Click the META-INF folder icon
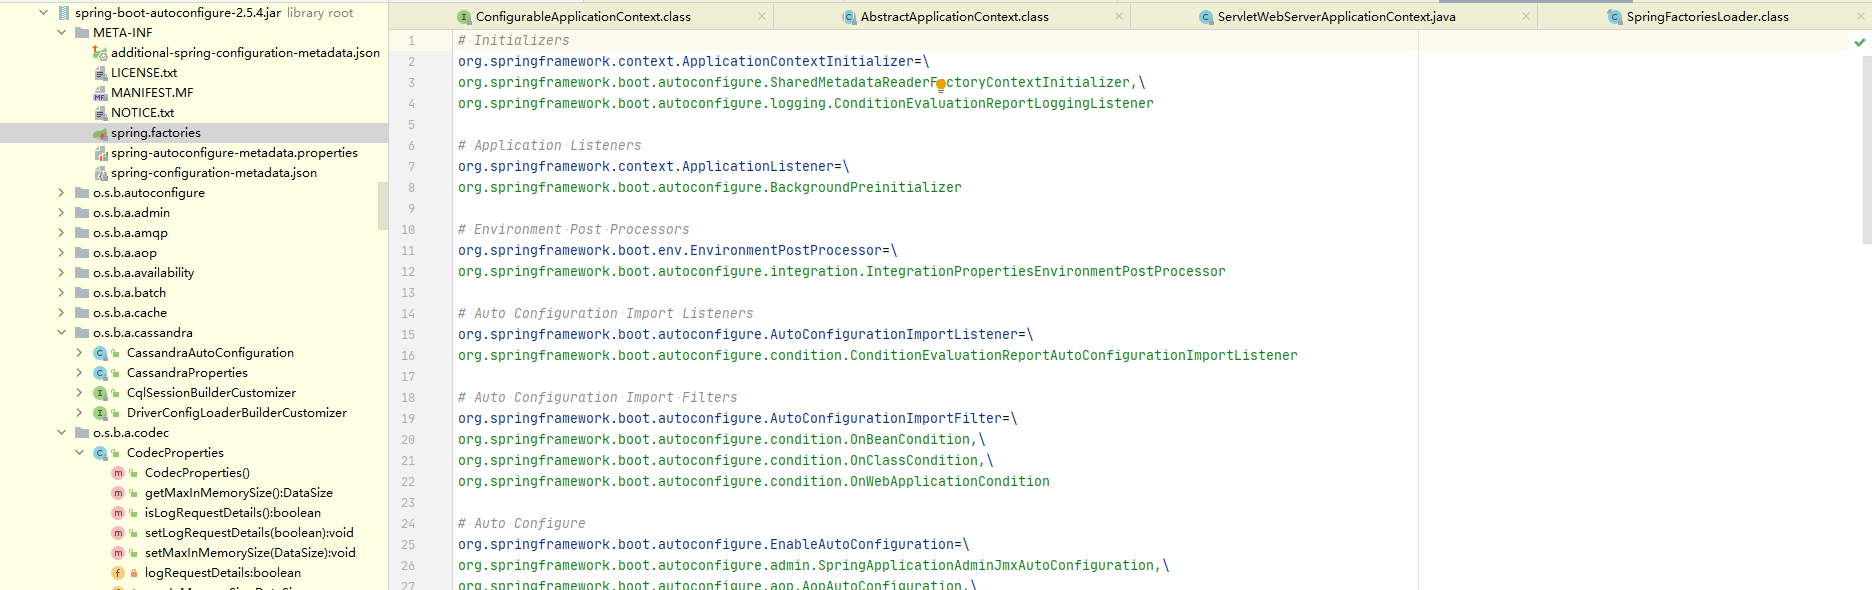1872x590 pixels. (x=82, y=33)
